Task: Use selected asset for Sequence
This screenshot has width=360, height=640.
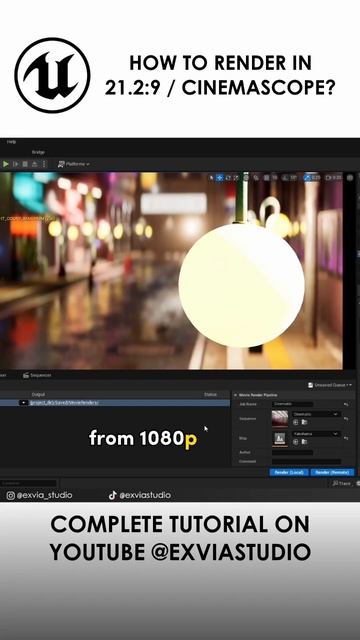Action: point(296,422)
